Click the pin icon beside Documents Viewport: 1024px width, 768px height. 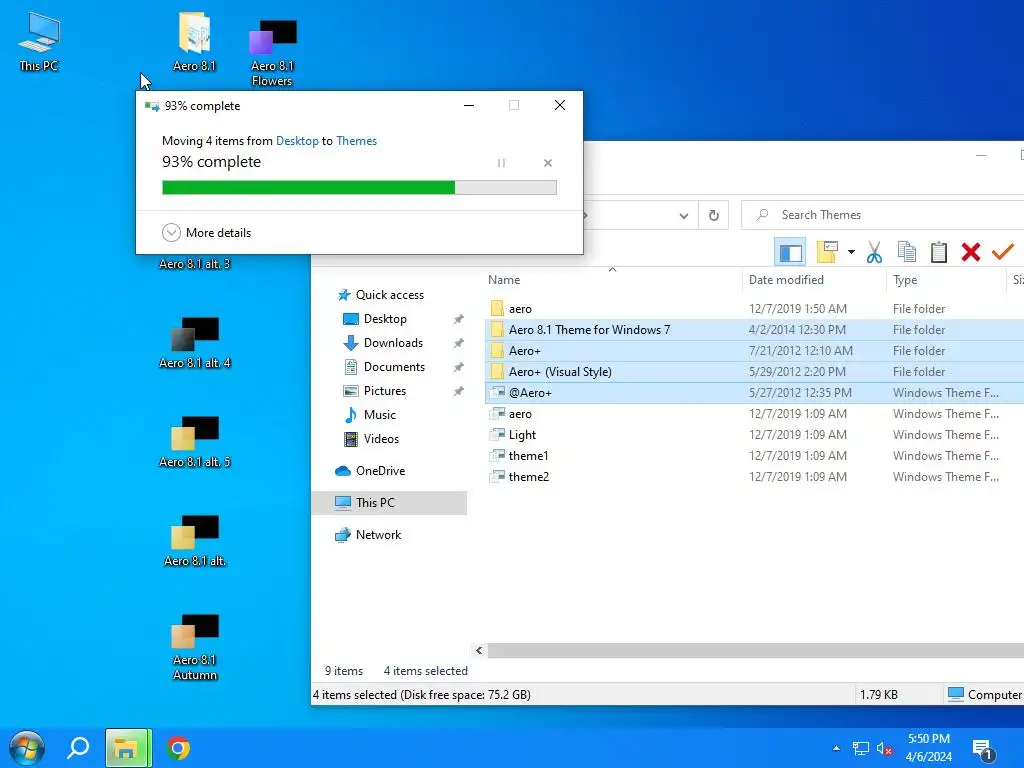click(x=458, y=368)
